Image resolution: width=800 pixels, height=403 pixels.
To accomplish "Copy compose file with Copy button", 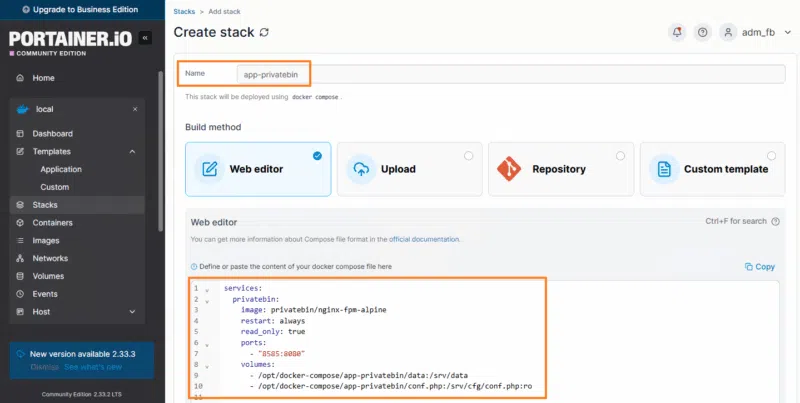I will coord(760,267).
